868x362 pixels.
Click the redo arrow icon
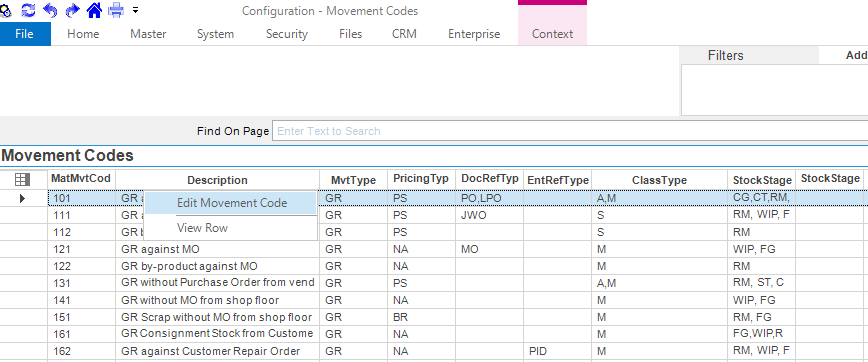pos(72,10)
